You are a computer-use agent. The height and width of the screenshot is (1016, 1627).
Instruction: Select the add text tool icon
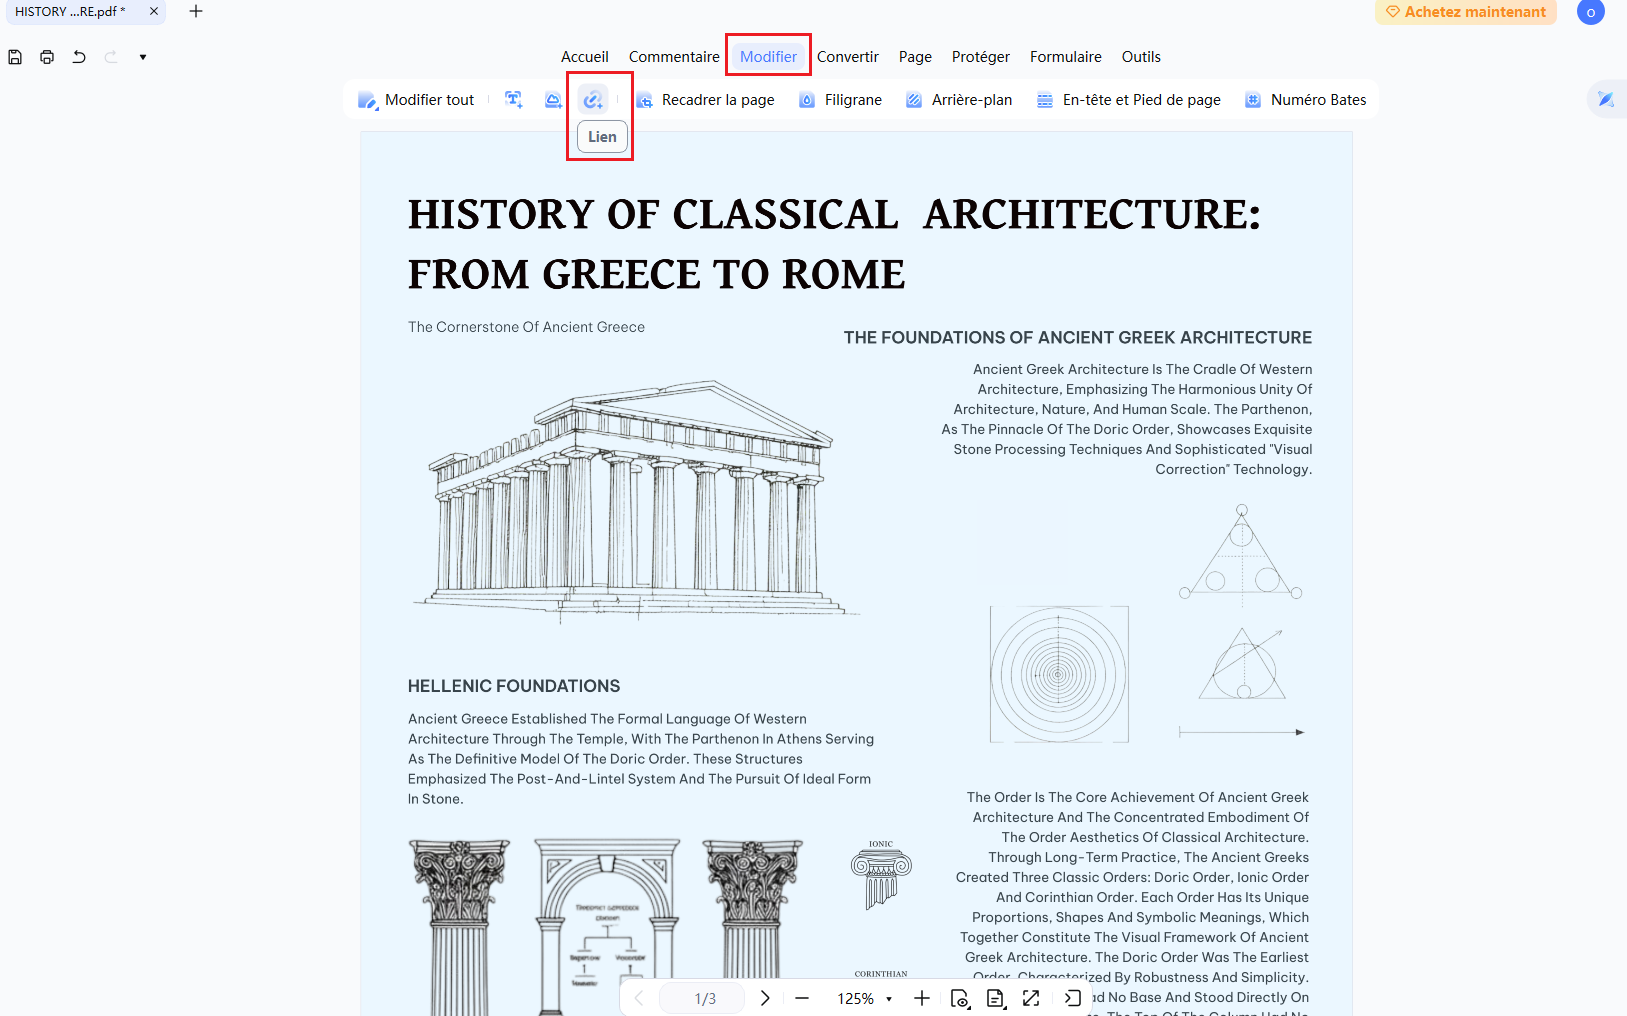(x=514, y=99)
